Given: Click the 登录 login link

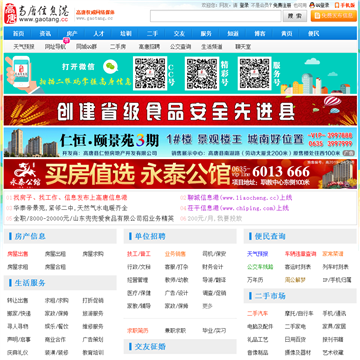Looking at the screenshot, I should coord(244,5).
